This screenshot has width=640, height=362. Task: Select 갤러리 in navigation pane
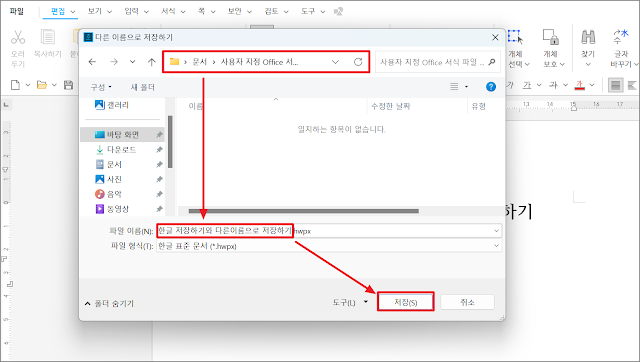[x=118, y=105]
